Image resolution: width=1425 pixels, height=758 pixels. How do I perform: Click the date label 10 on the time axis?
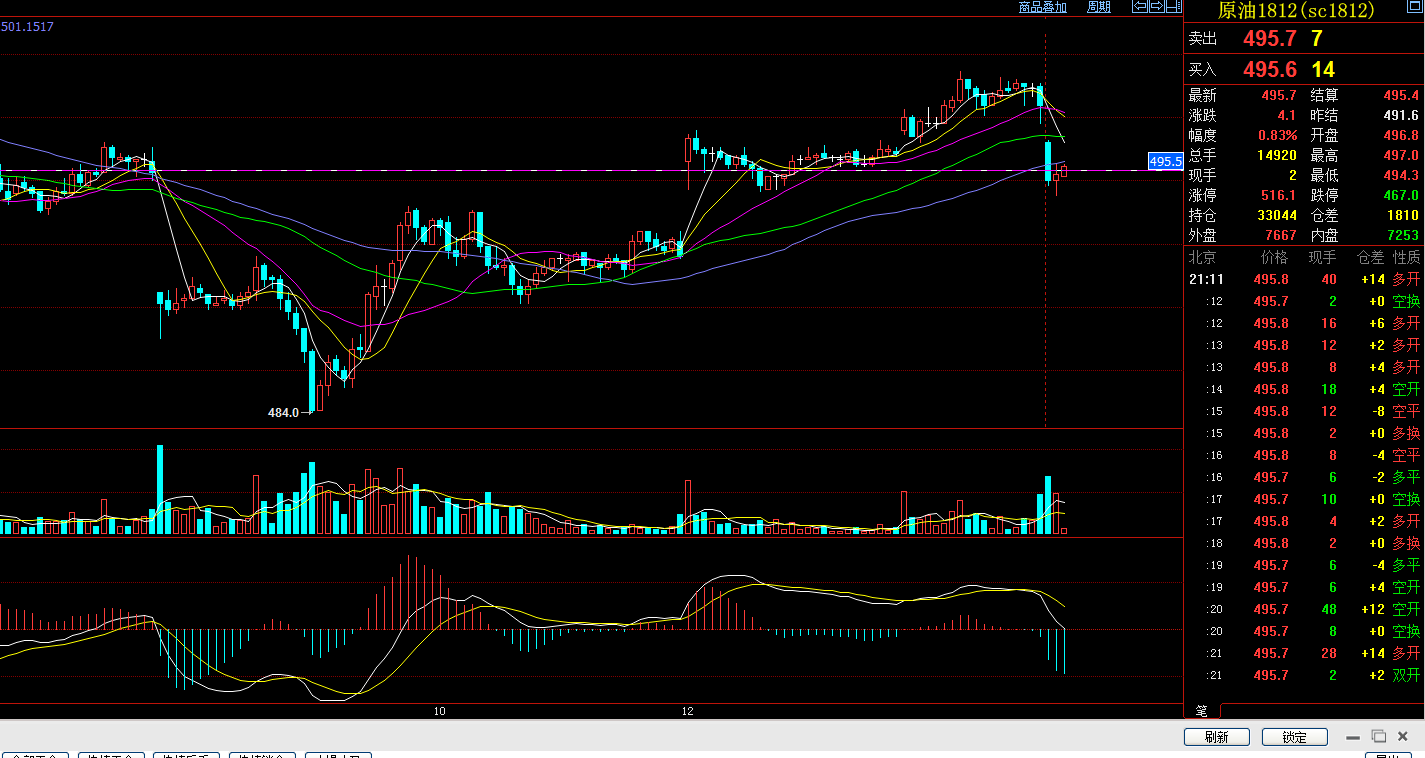click(439, 712)
